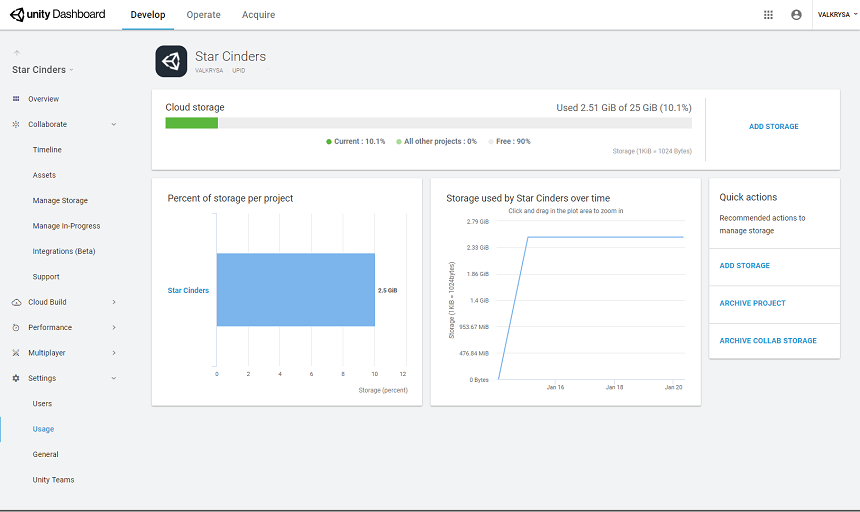This screenshot has height=512, width=860.
Task: Collapse the Collaborate section chevron
Action: (x=114, y=124)
